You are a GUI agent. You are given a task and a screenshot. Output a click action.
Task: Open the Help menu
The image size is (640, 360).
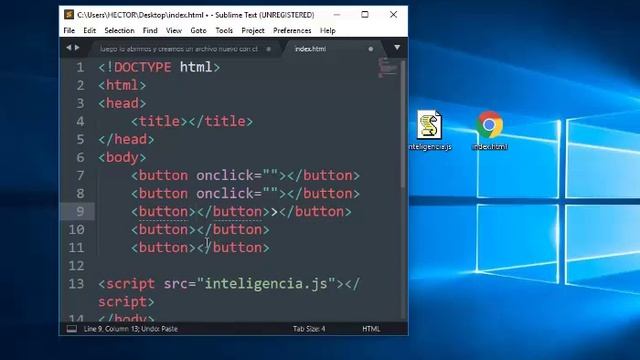[x=328, y=31]
